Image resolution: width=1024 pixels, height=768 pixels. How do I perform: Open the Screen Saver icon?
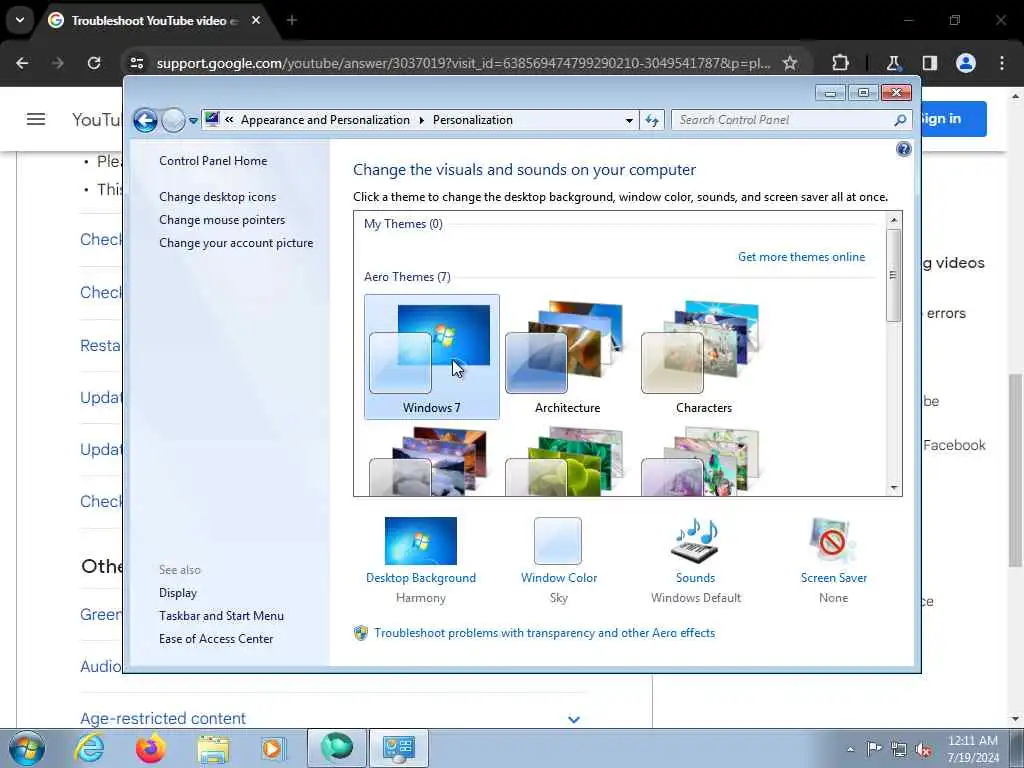[x=832, y=541]
